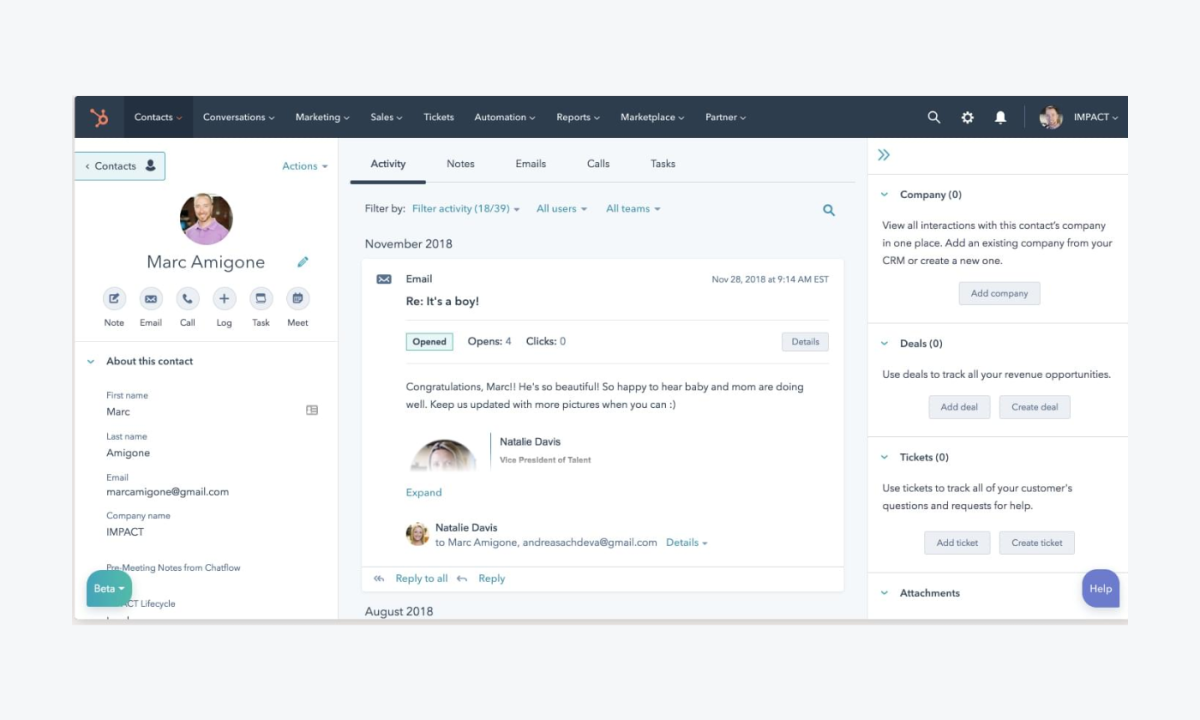The width and height of the screenshot is (1200, 720).
Task: Click the Note icon under Marc Amigone
Action: pos(114,298)
